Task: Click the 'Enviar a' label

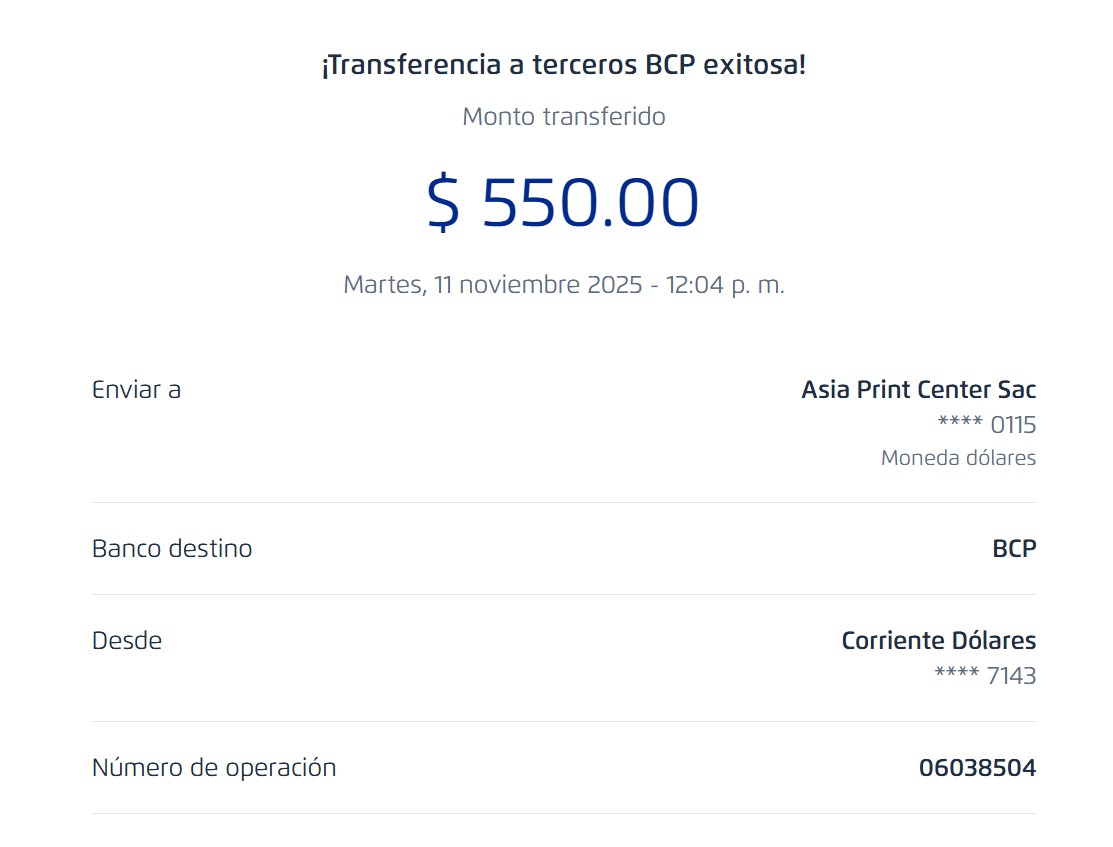Action: 136,389
